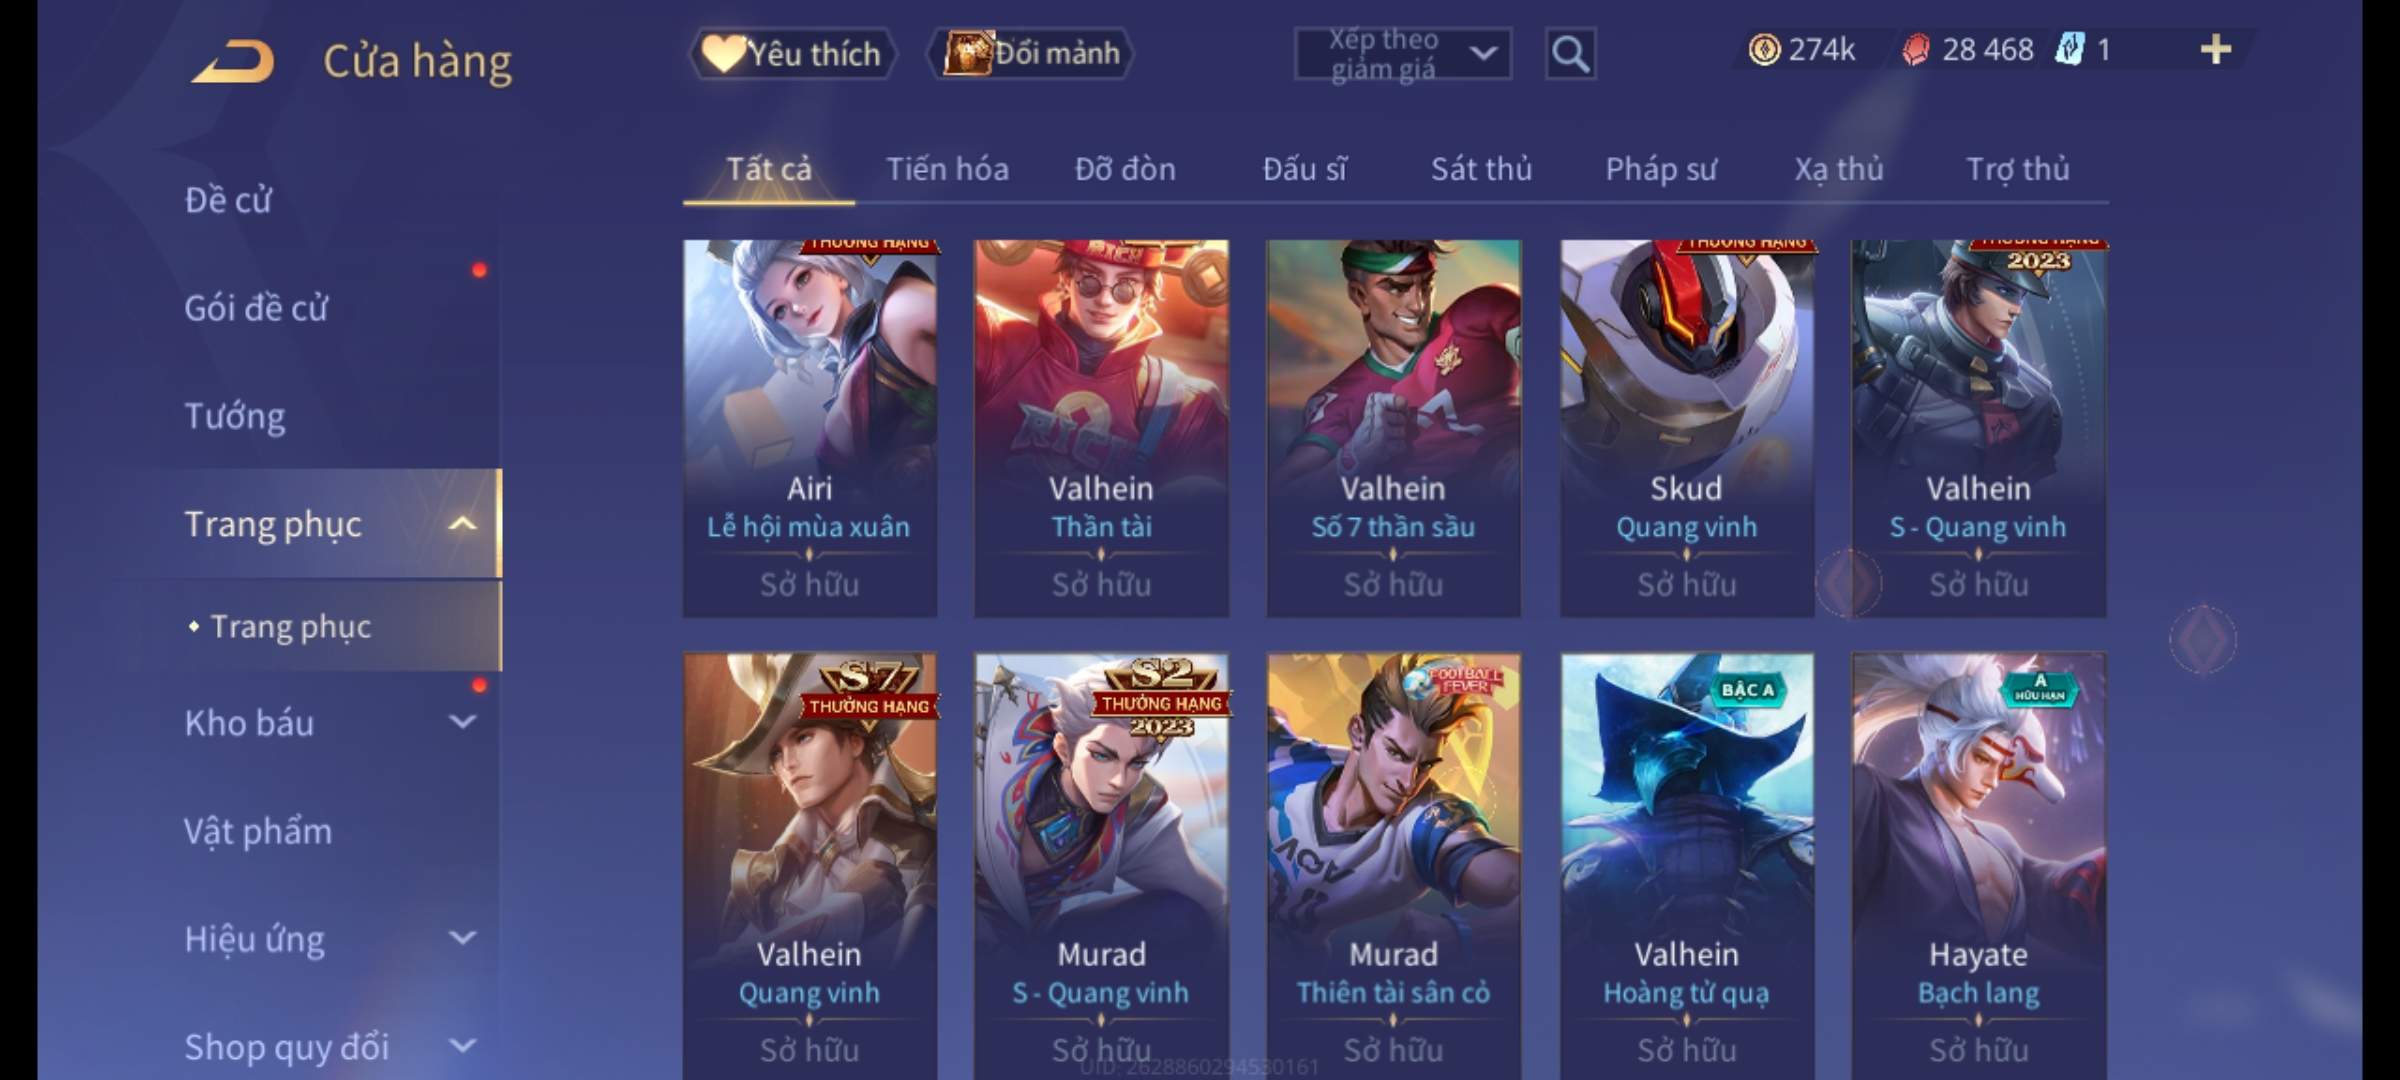Image resolution: width=2400 pixels, height=1080 pixels.
Task: Open Đổi mảnh fragment exchange
Action: coord(1031,53)
